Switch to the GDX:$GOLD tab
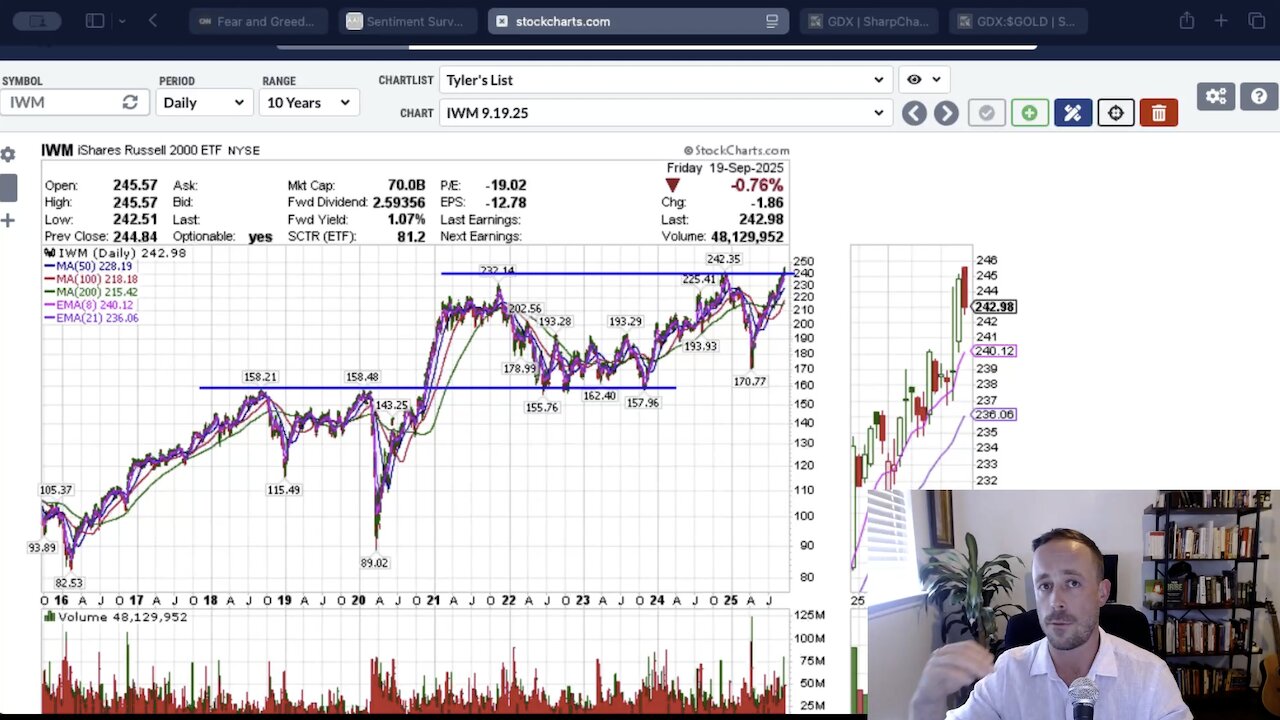This screenshot has height=720, width=1280. click(x=1018, y=21)
